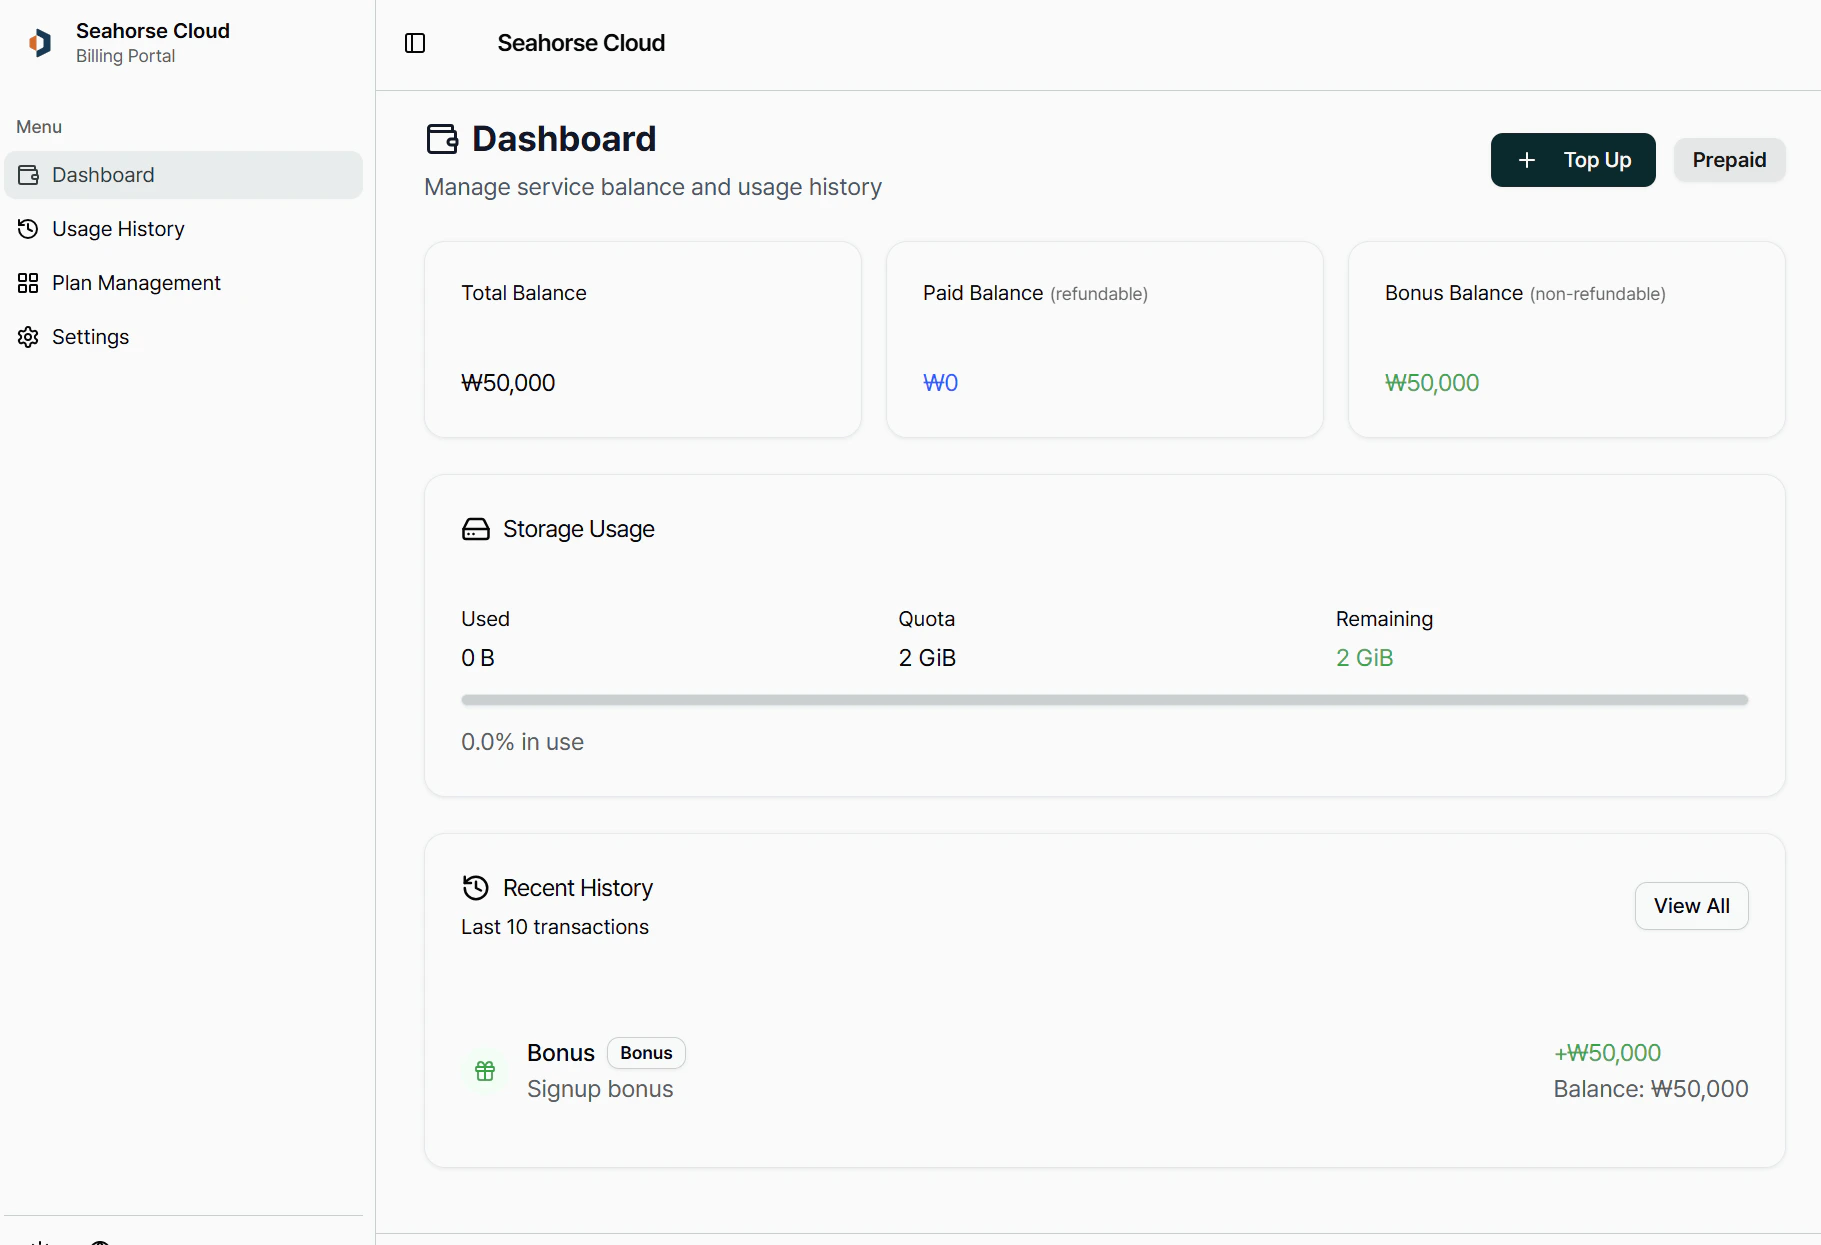Click the Plan Management grid icon
Screen dimensions: 1821x1245
pyautogui.click(x=28, y=283)
